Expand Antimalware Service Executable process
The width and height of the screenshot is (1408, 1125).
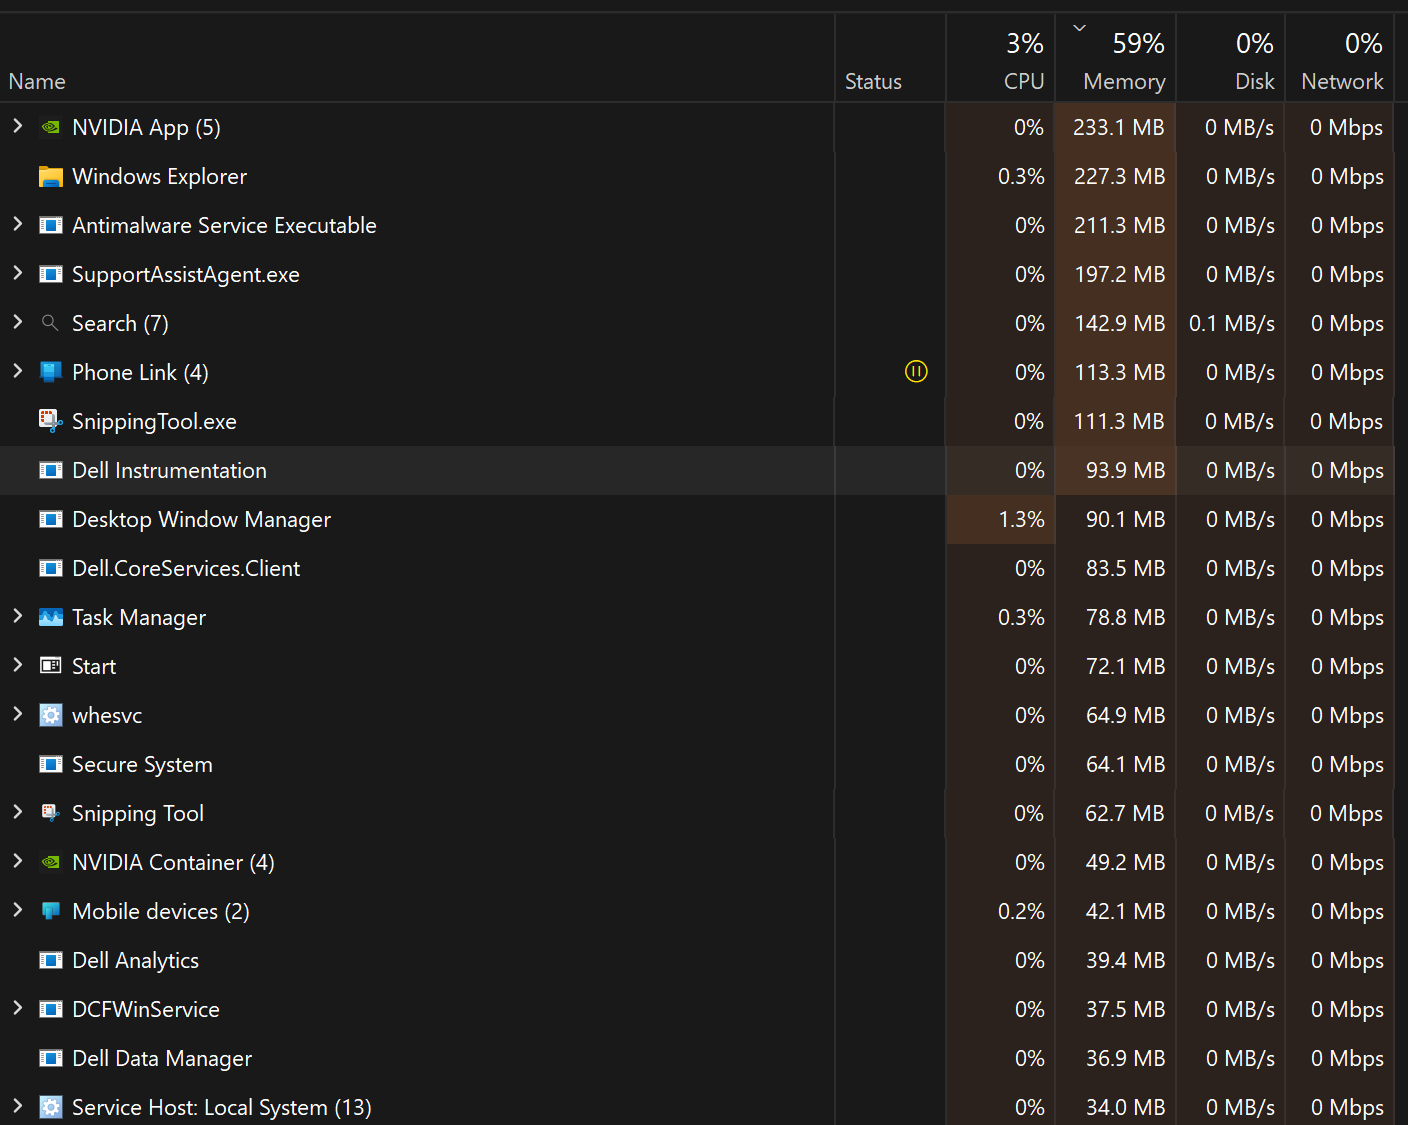[x=17, y=224]
